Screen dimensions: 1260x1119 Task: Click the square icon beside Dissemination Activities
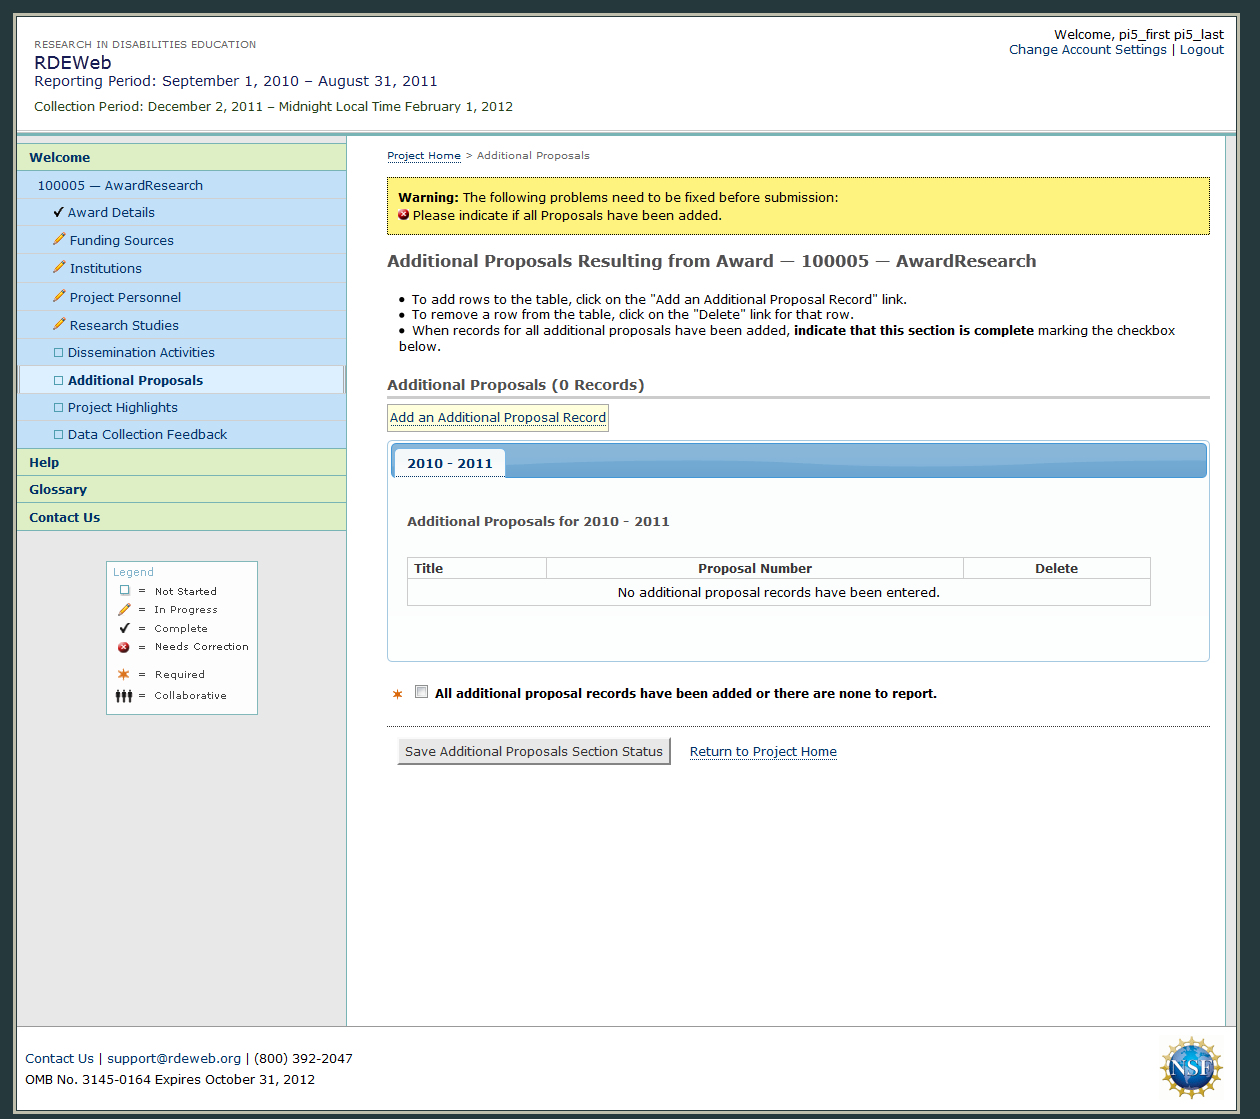(58, 353)
